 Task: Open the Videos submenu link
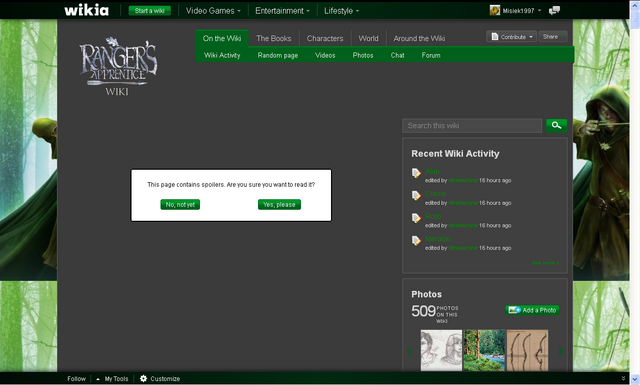(x=325, y=55)
